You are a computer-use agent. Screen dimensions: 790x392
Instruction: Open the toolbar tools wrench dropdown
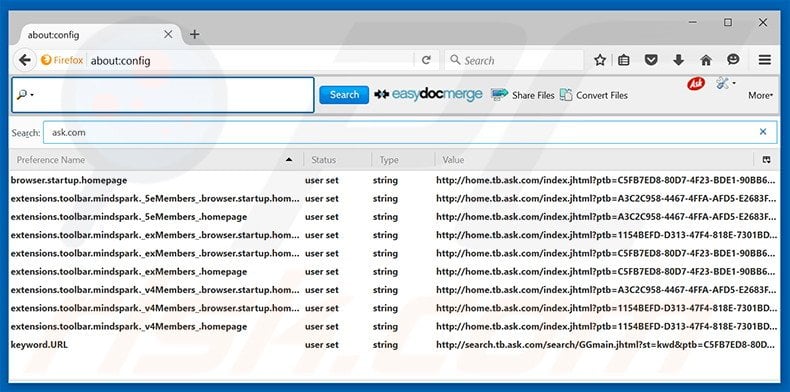726,84
